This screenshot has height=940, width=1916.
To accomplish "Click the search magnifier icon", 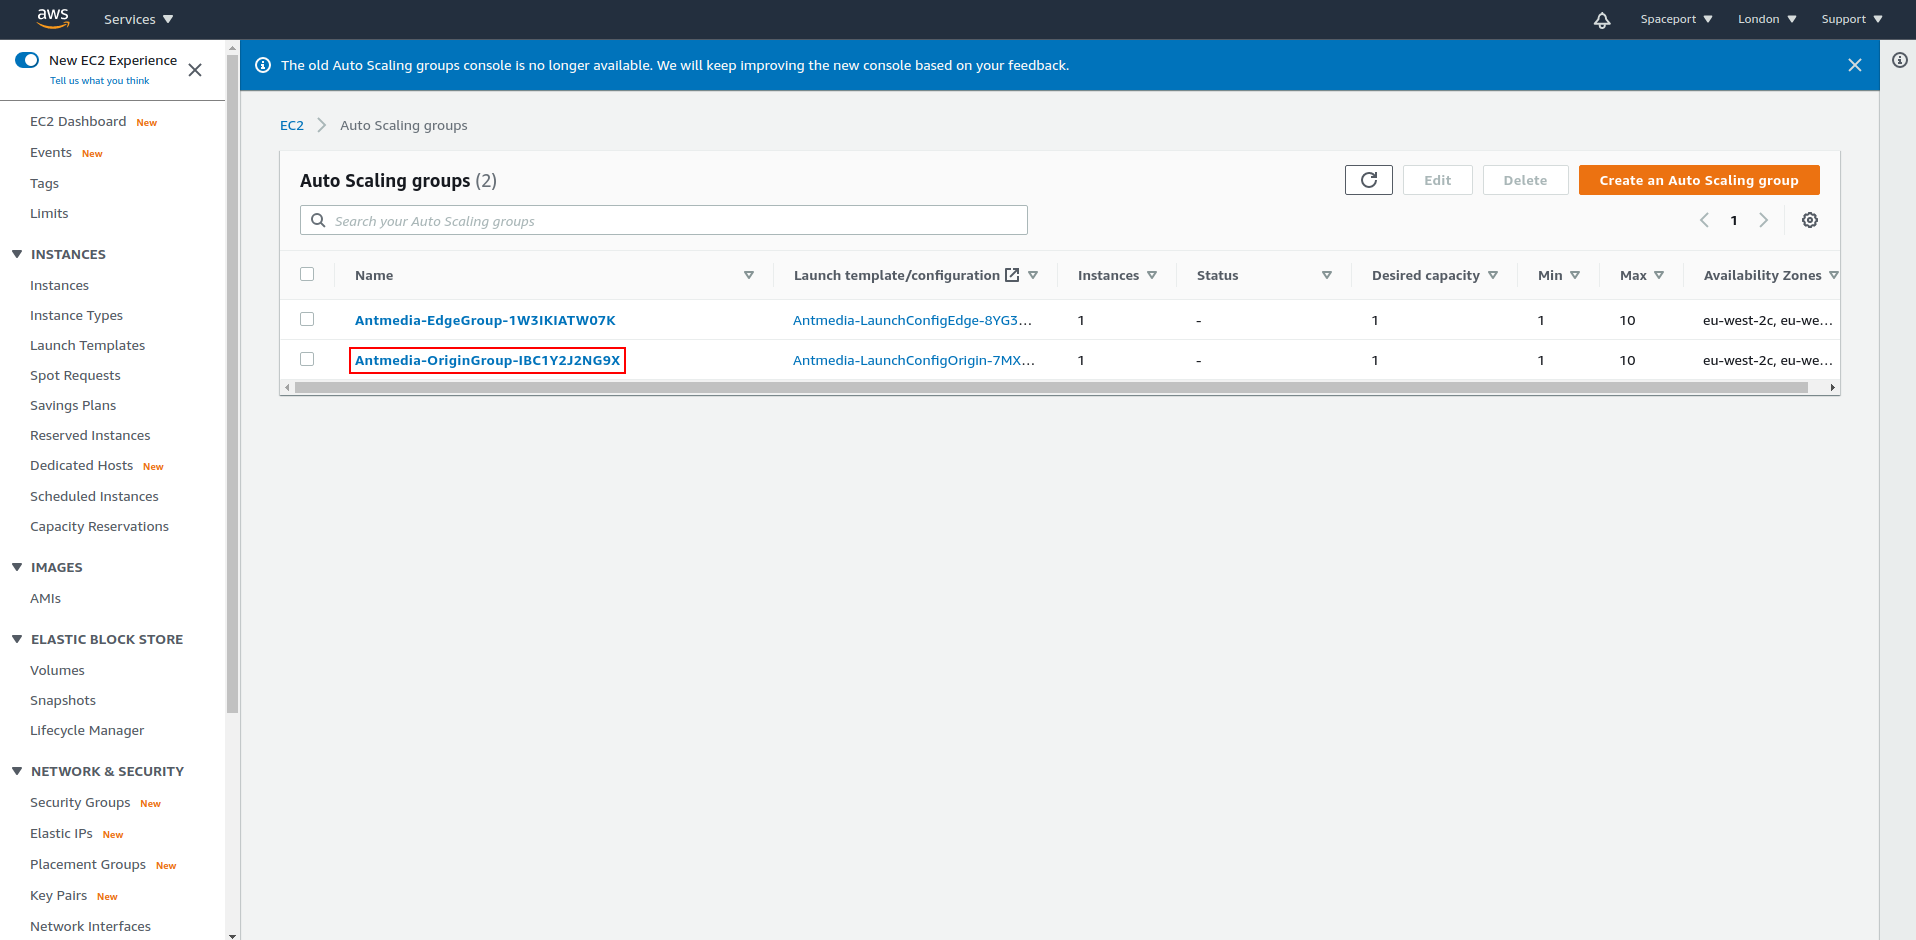I will [x=318, y=220].
